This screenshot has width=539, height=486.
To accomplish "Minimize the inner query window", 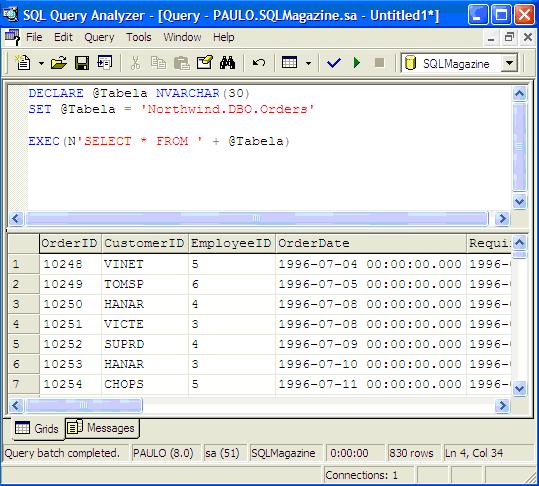I will click(491, 37).
